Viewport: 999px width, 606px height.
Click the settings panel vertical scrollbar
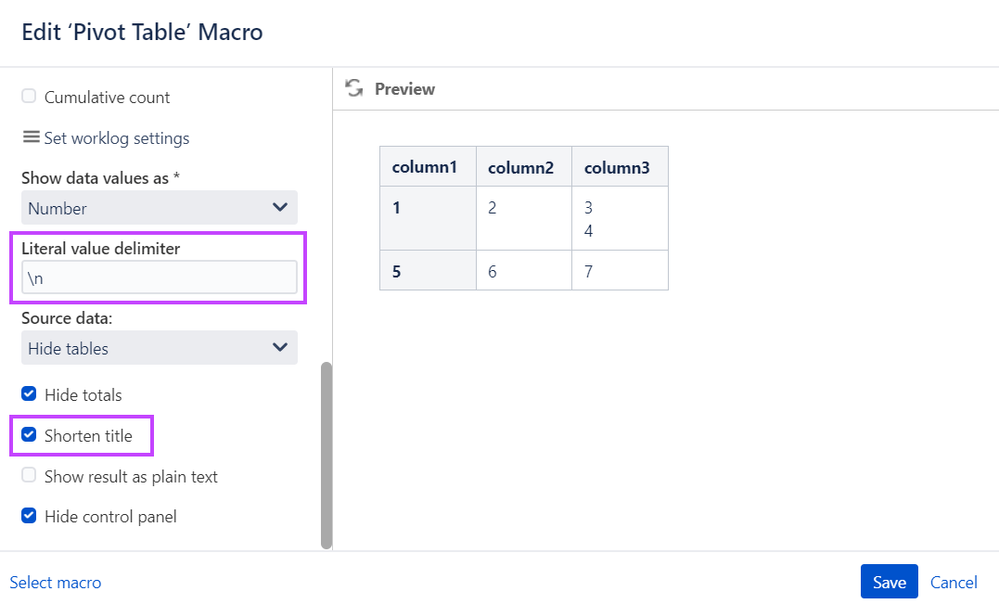click(x=326, y=455)
